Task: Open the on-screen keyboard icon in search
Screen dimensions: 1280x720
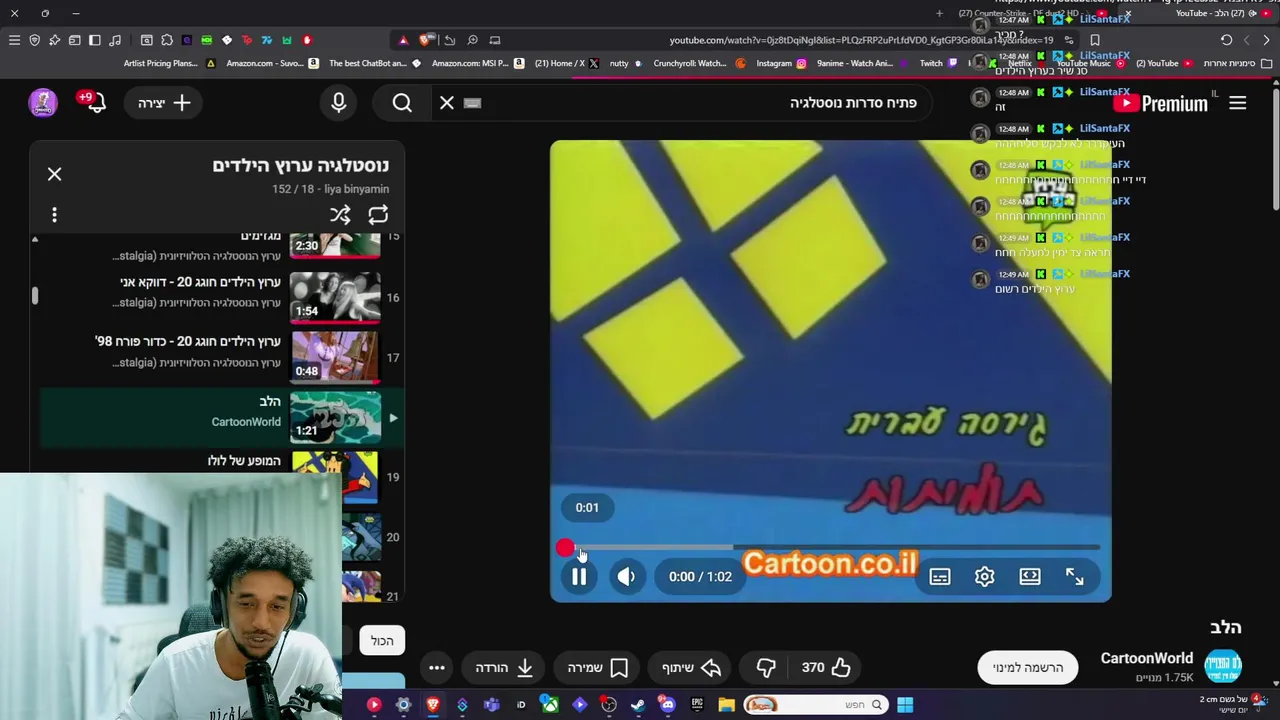Action: point(473,103)
